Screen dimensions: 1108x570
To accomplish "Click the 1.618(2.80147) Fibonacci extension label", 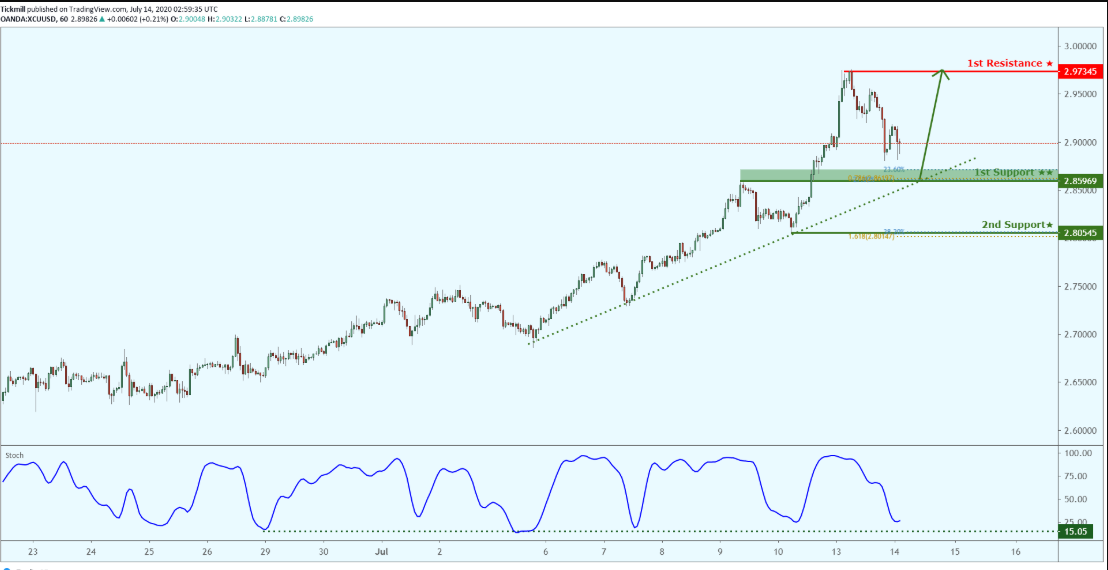I will (871, 237).
